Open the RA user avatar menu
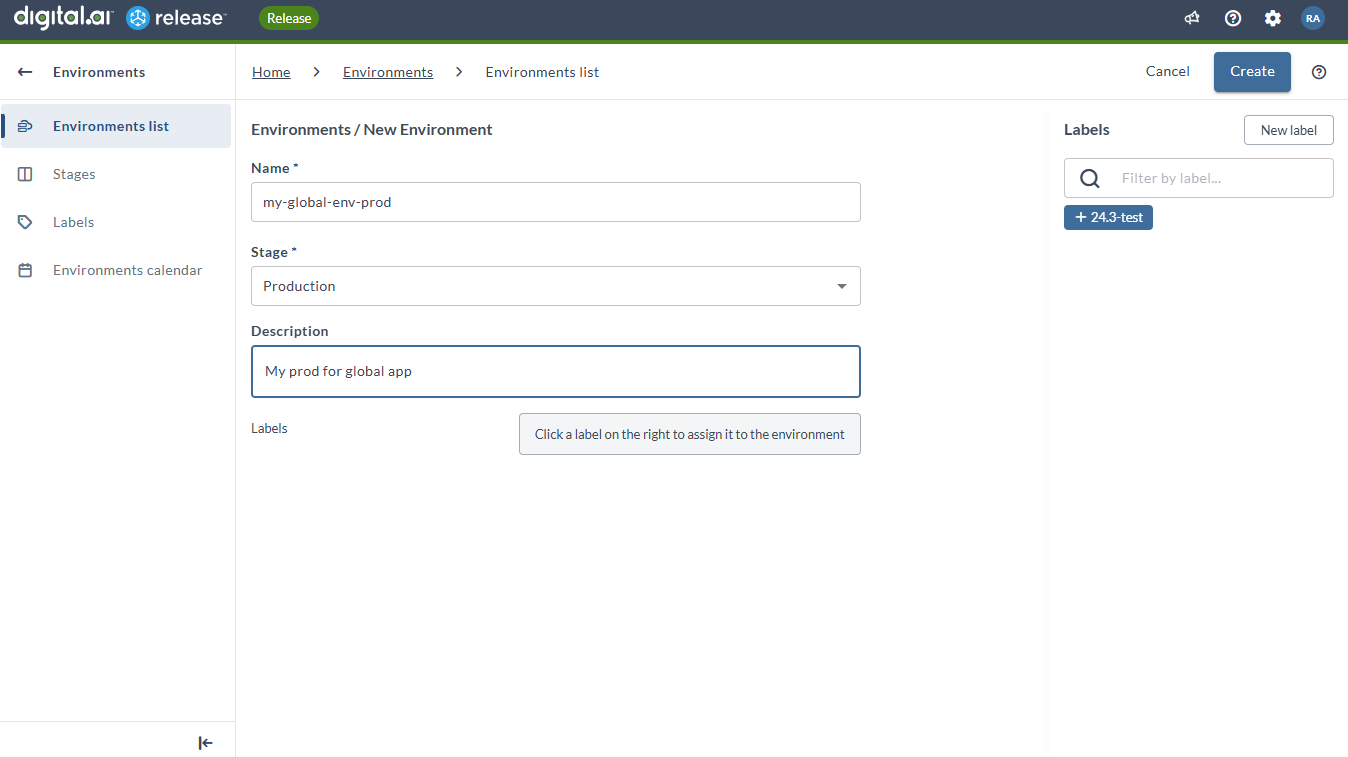 1313,18
